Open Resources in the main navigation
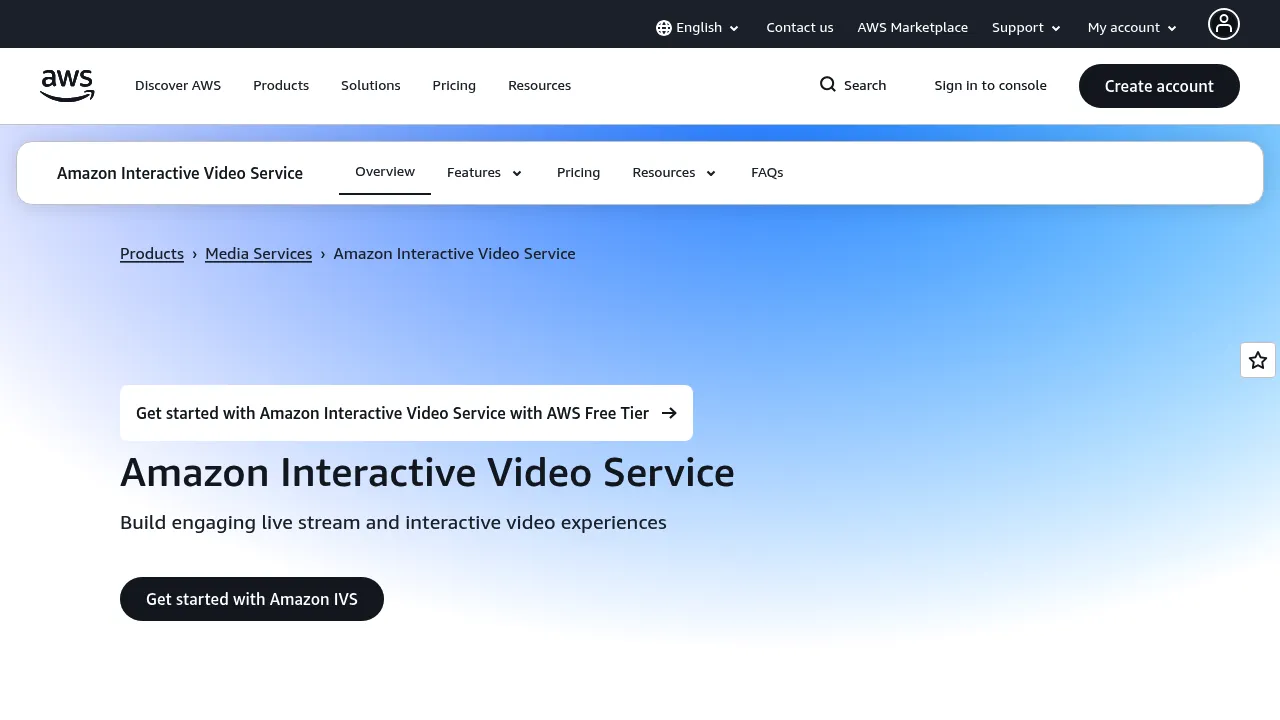 (540, 86)
